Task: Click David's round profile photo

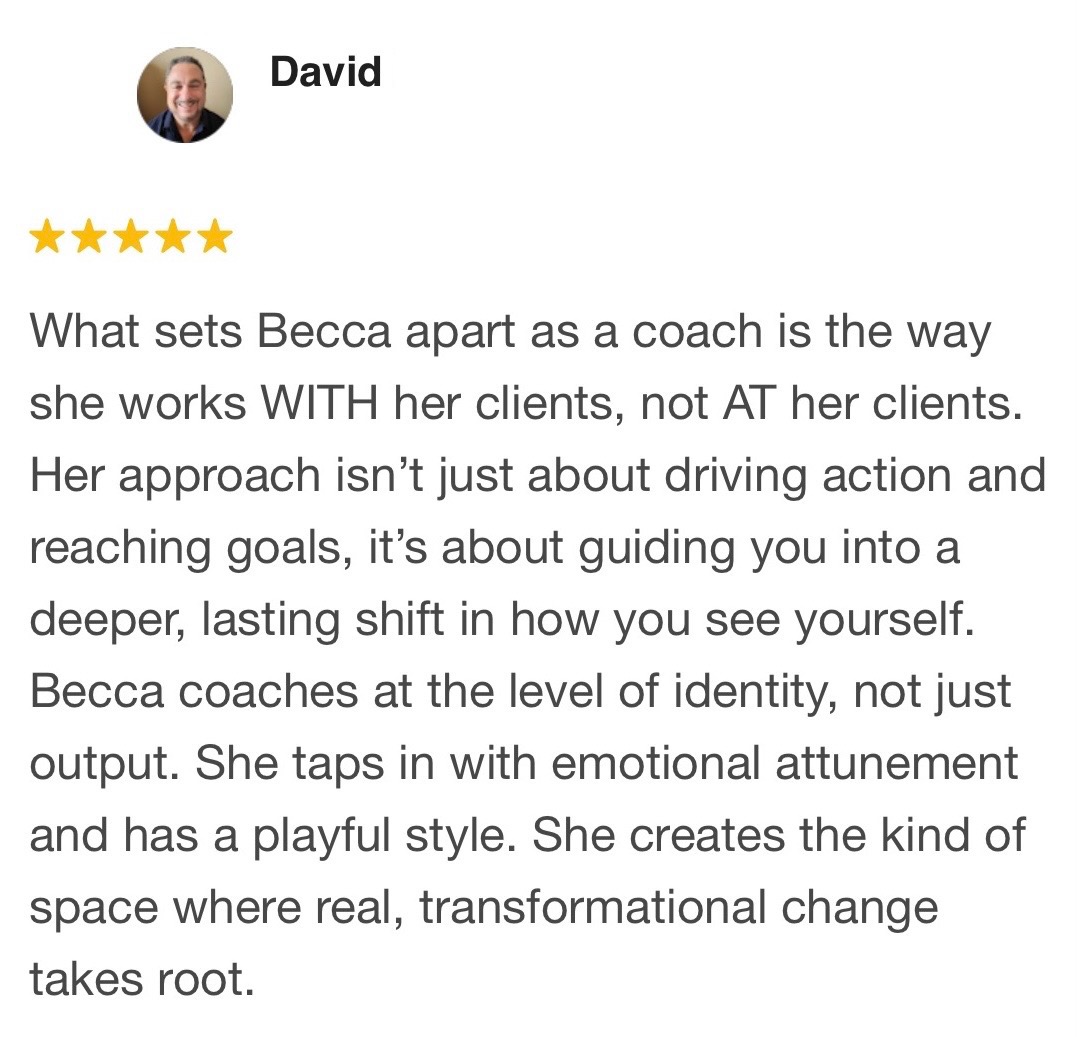Action: coord(184,94)
